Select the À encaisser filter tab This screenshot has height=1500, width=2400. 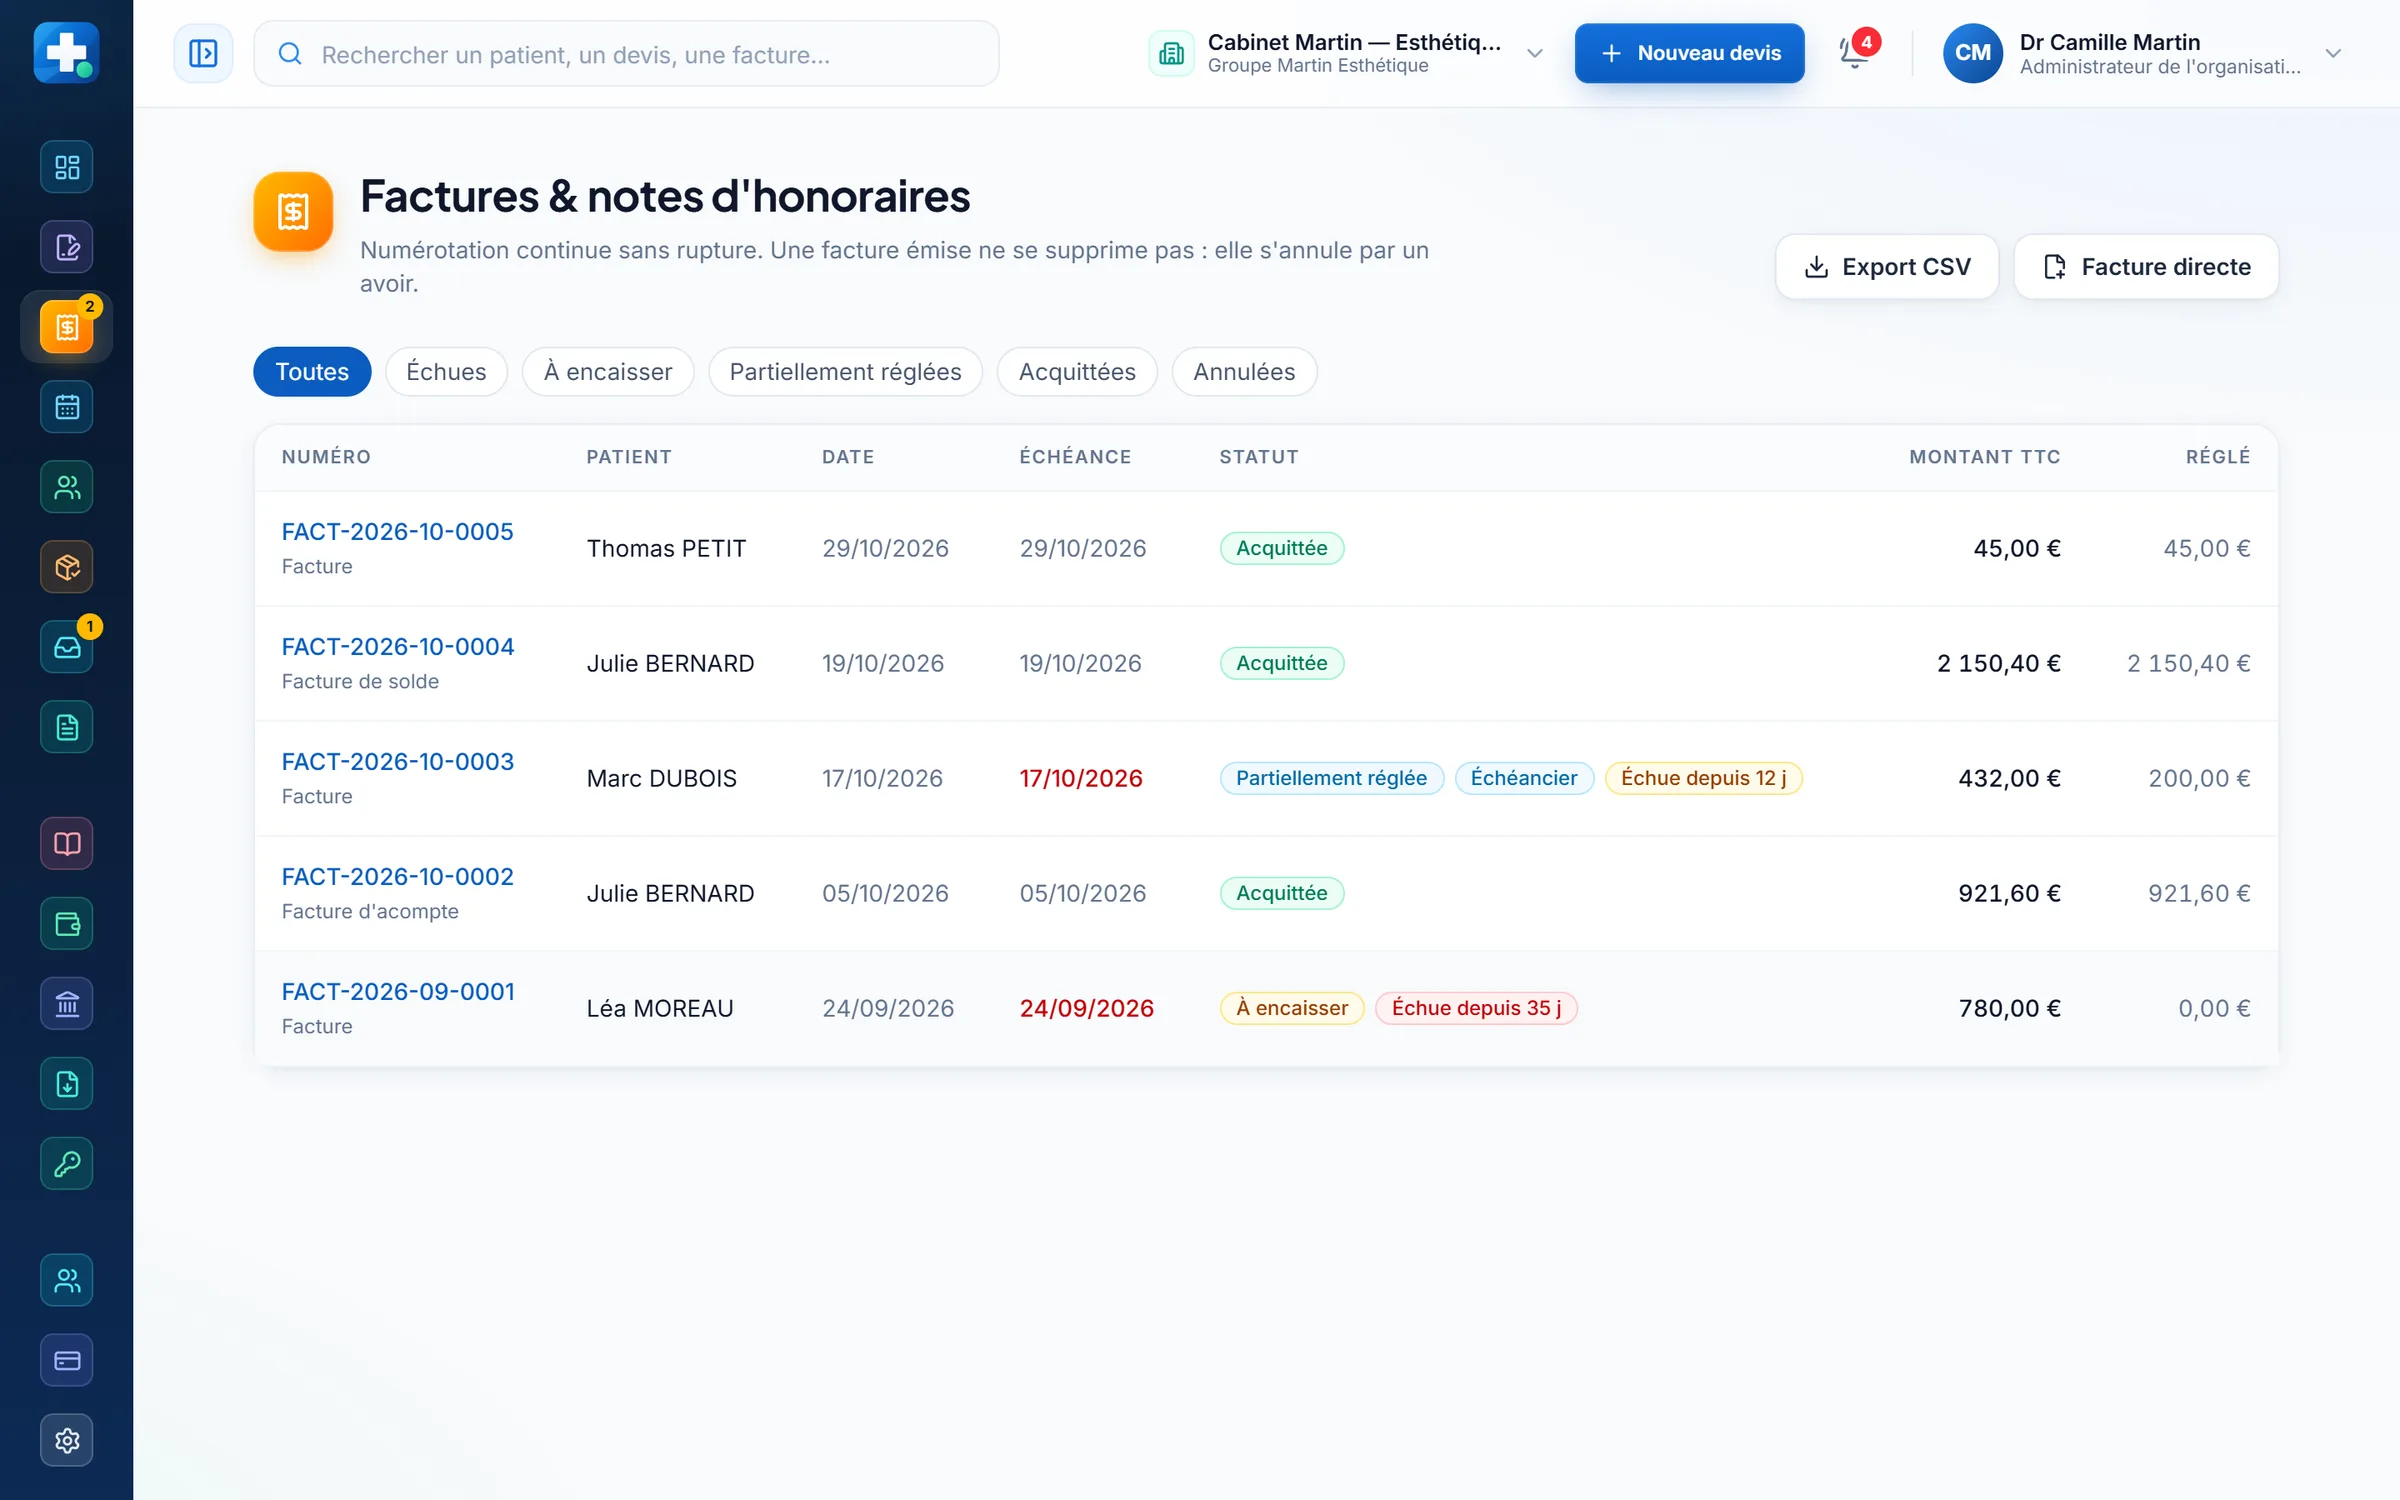point(608,372)
